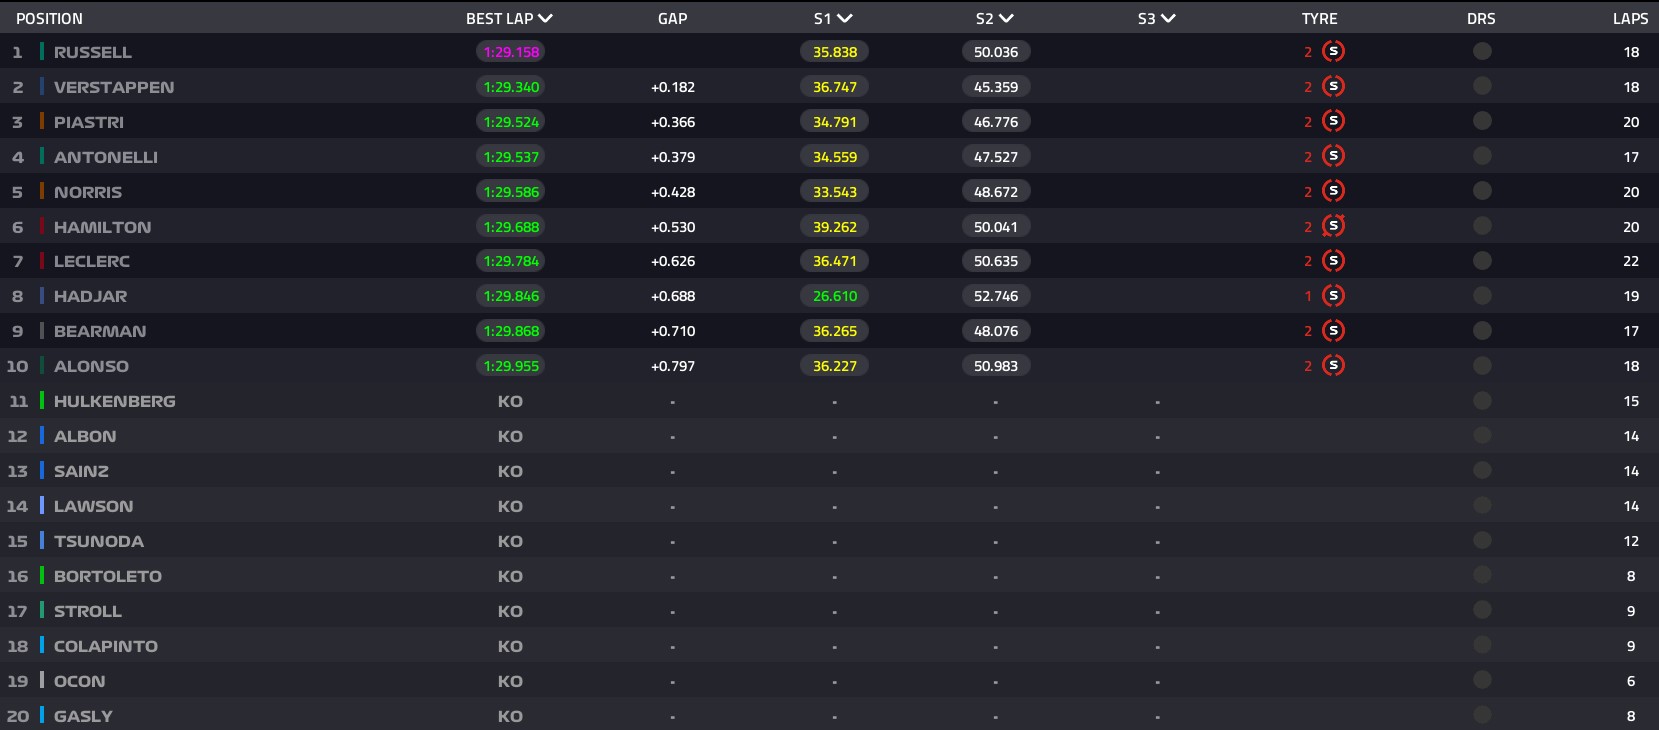Open the S3 sector column dropdown
Viewport: 1659px width, 730px height.
[x=1168, y=19]
